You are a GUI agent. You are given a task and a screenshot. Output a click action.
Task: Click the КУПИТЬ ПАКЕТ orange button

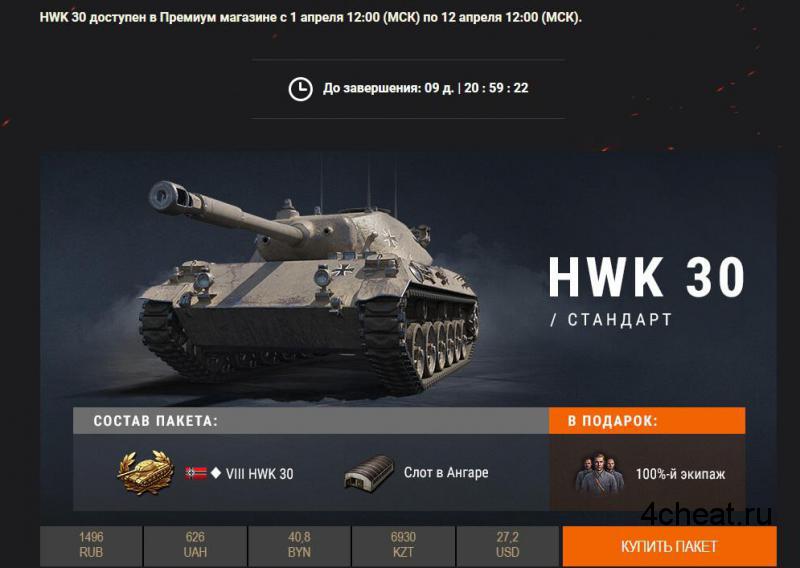(x=669, y=546)
